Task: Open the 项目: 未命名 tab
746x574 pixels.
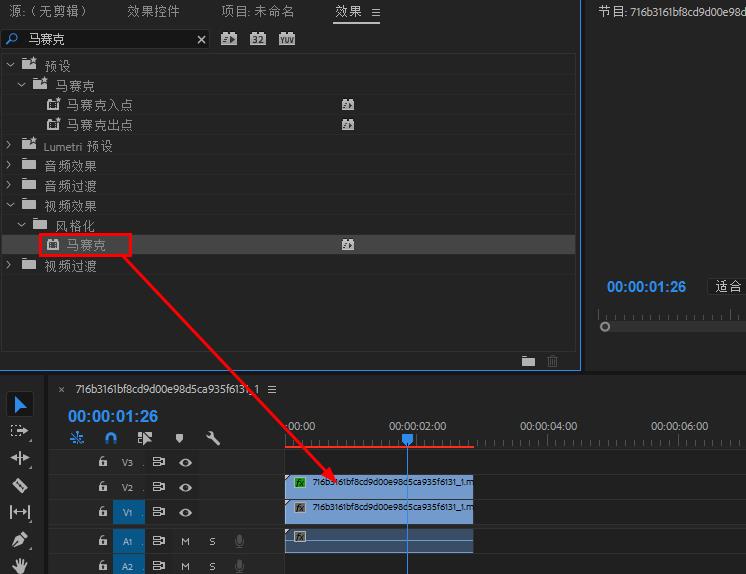Action: (257, 11)
